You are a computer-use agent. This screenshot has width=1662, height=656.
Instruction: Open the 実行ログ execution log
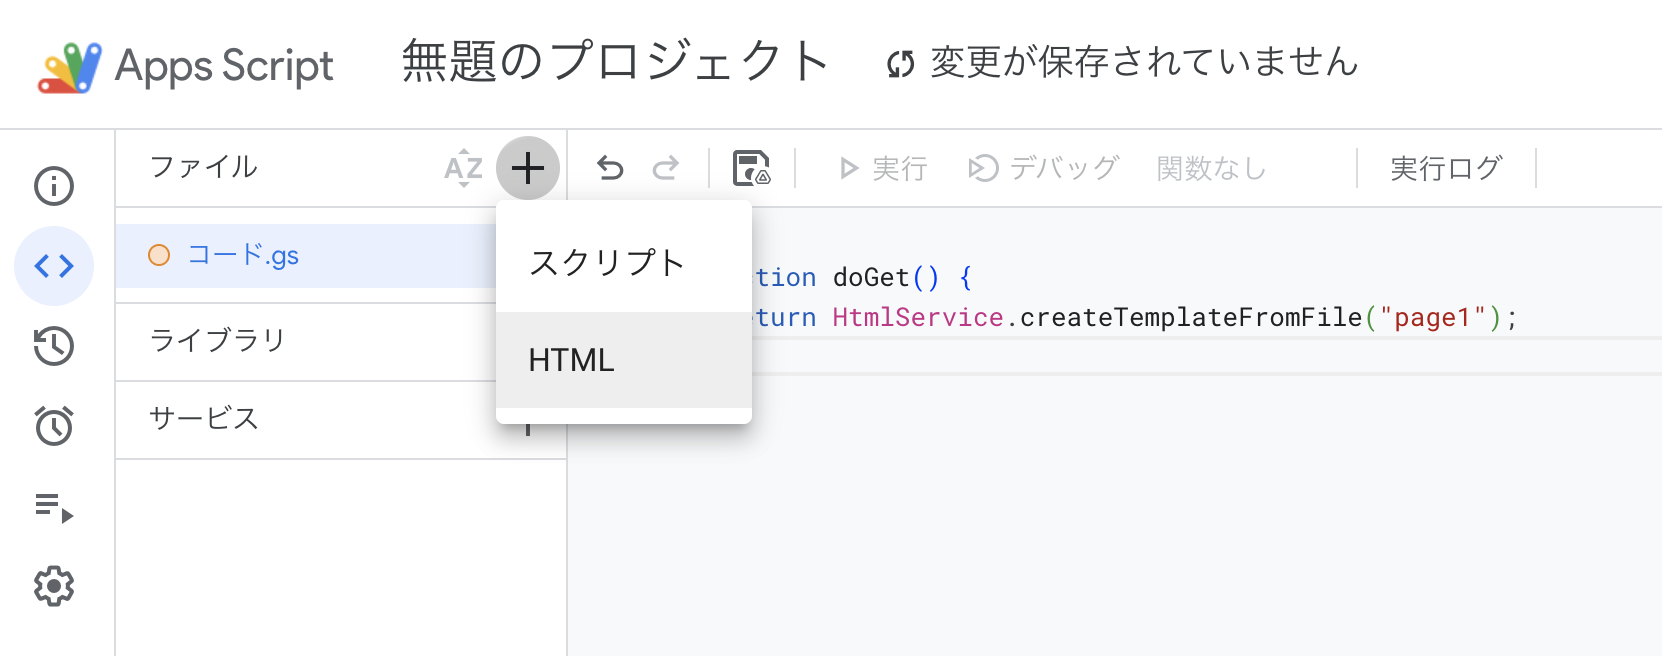click(x=1446, y=168)
